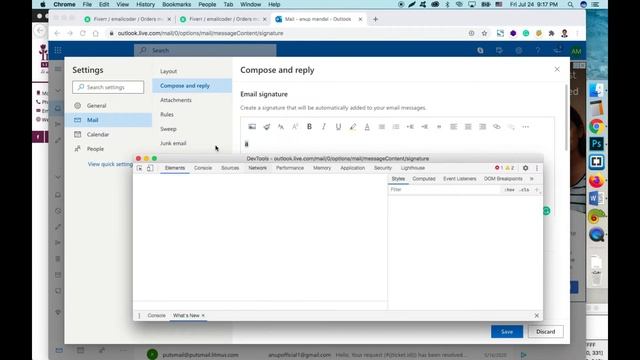Open AM account avatar menu

pyautogui.click(x=576, y=51)
